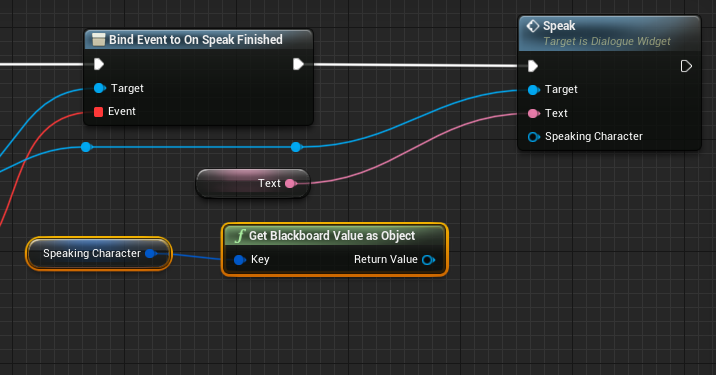This screenshot has width=716, height=375.
Task: Select the Key input pin on Get Blackboard node
Action: point(240,260)
